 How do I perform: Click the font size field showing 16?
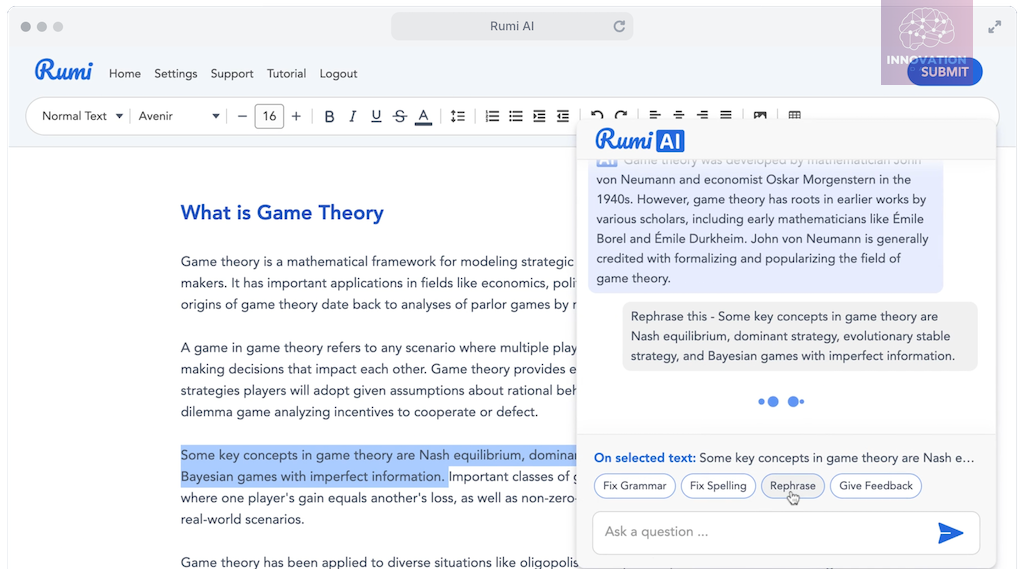pos(269,116)
